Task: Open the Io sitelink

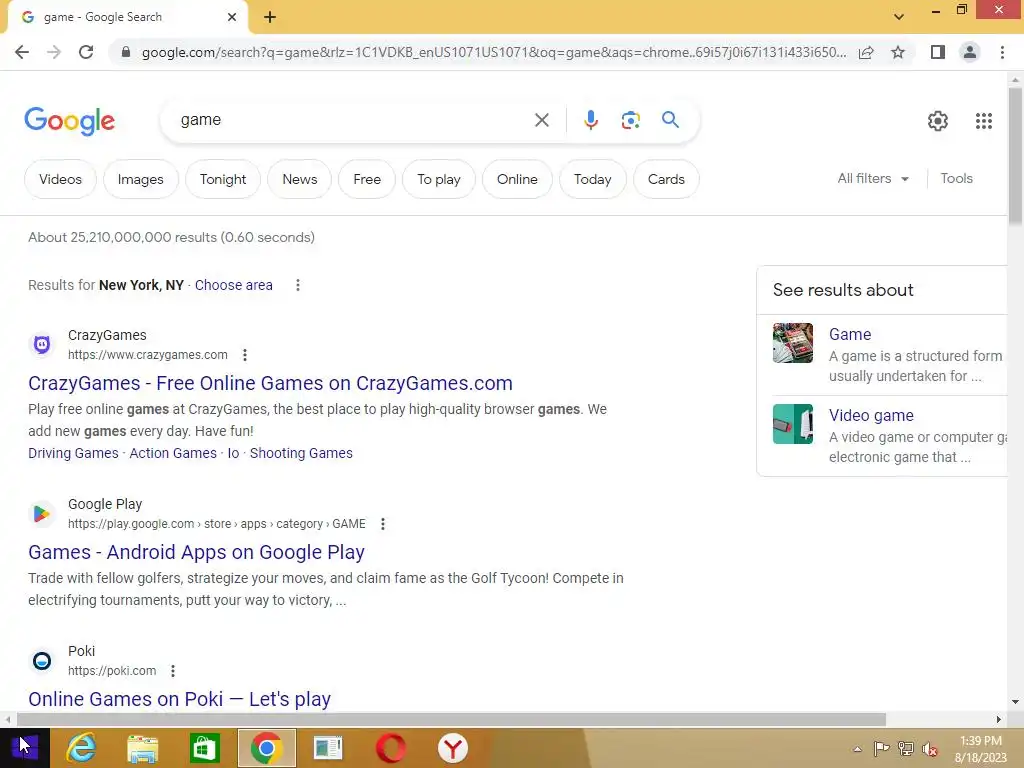Action: pyautogui.click(x=233, y=453)
